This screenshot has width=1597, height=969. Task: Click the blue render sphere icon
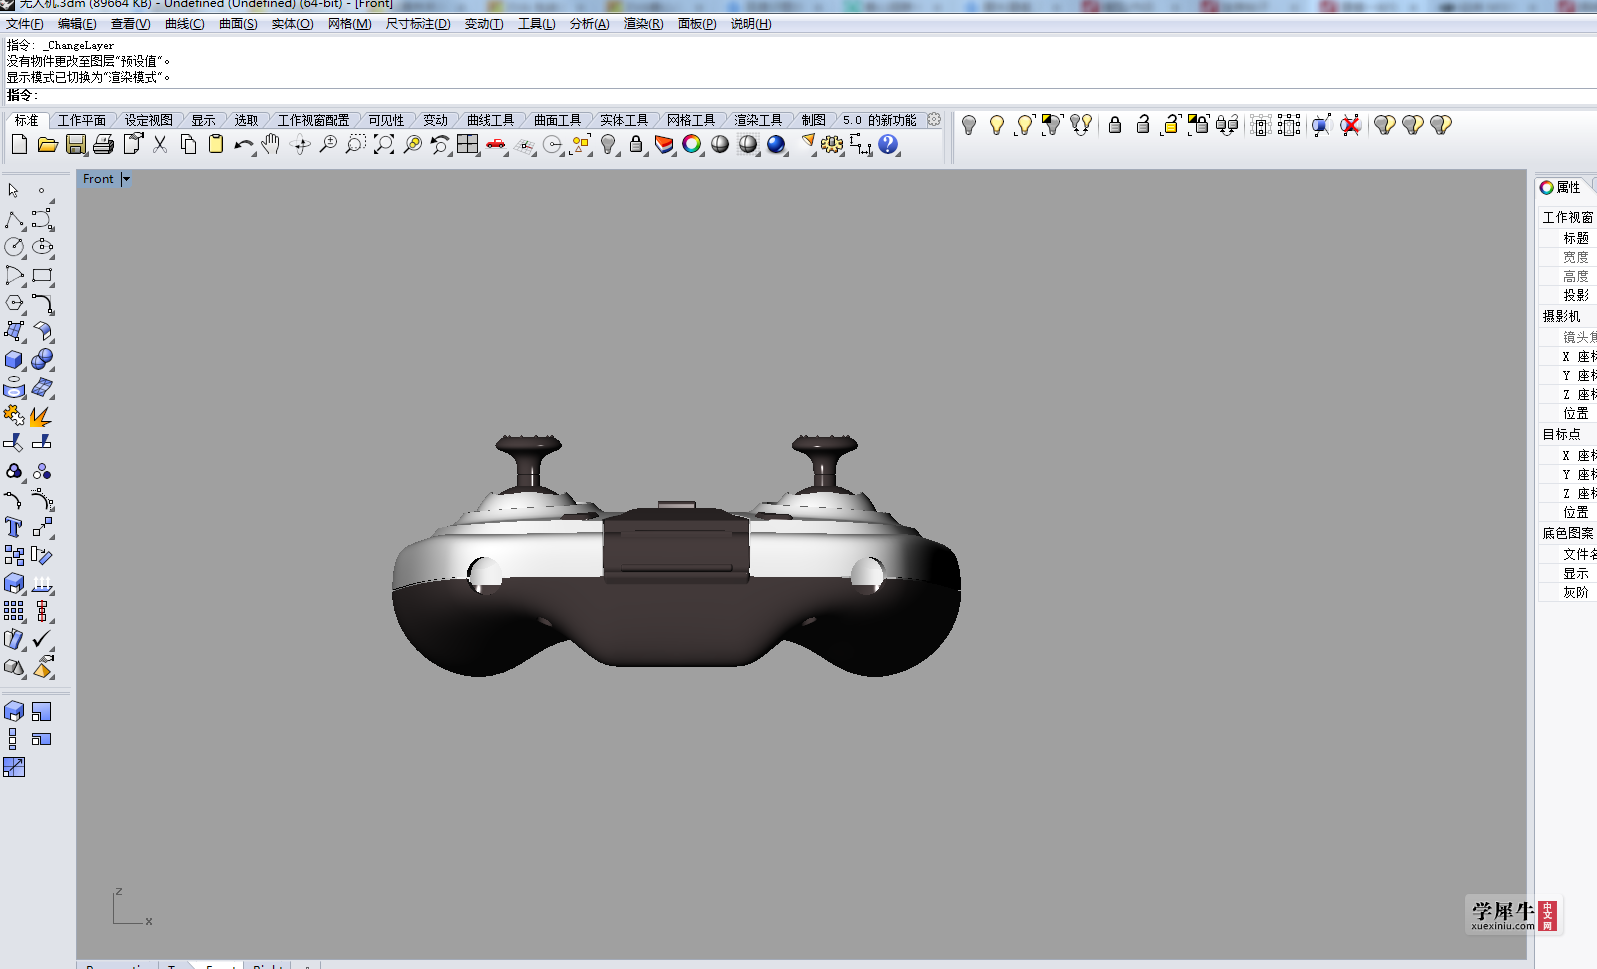(776, 145)
